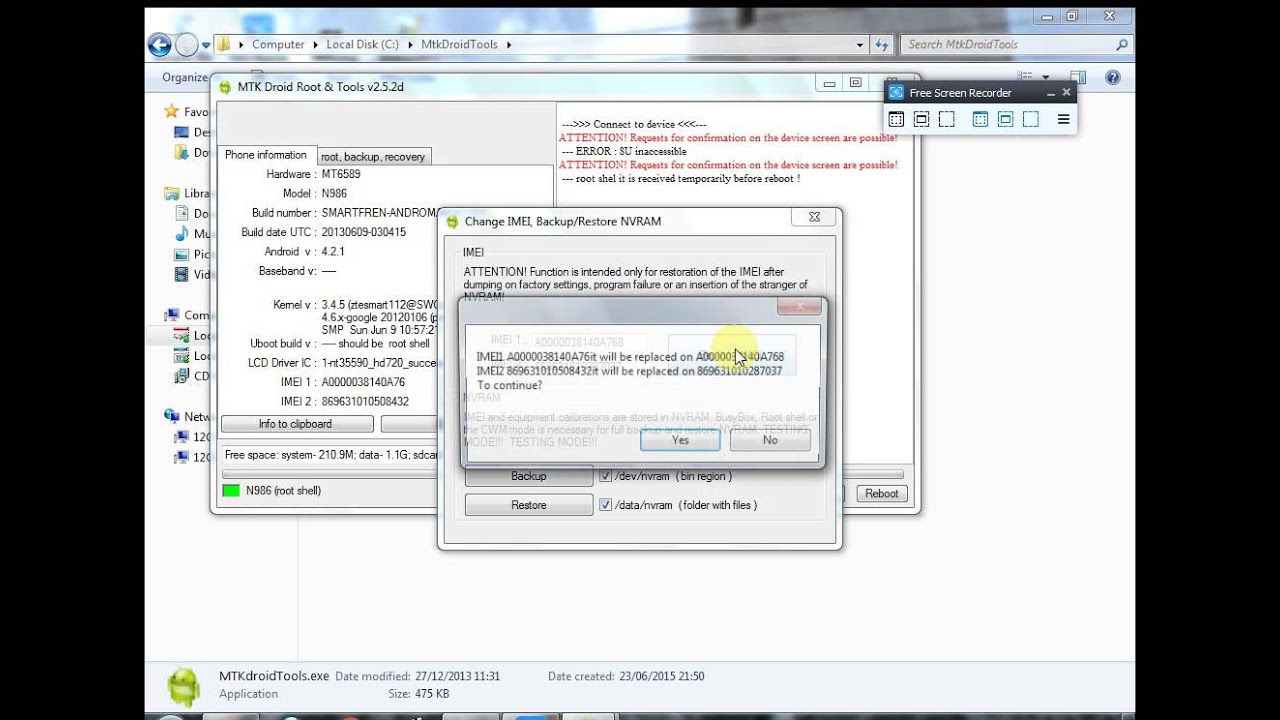Select record window video icon
The height and width of the screenshot is (720, 1280).
[980, 119]
